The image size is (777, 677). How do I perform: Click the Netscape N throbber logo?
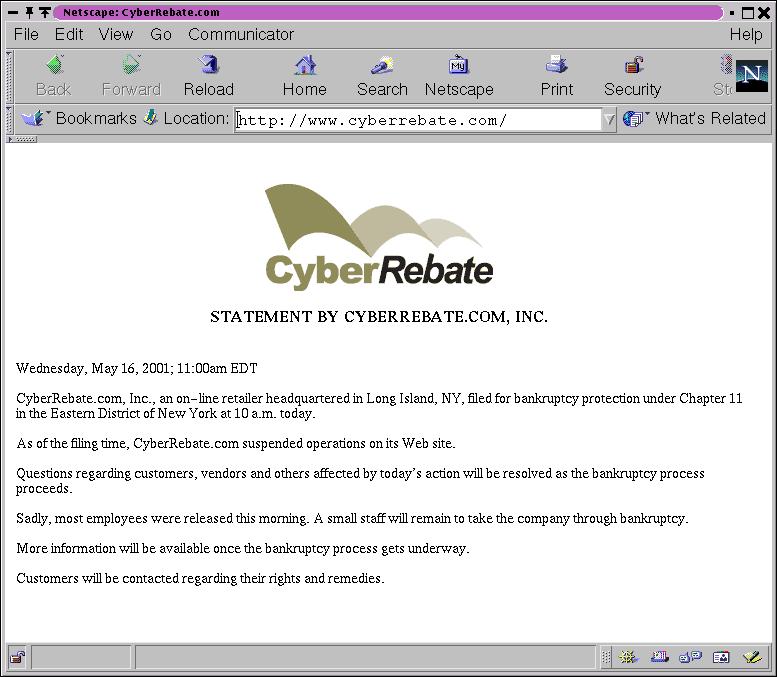(751, 76)
